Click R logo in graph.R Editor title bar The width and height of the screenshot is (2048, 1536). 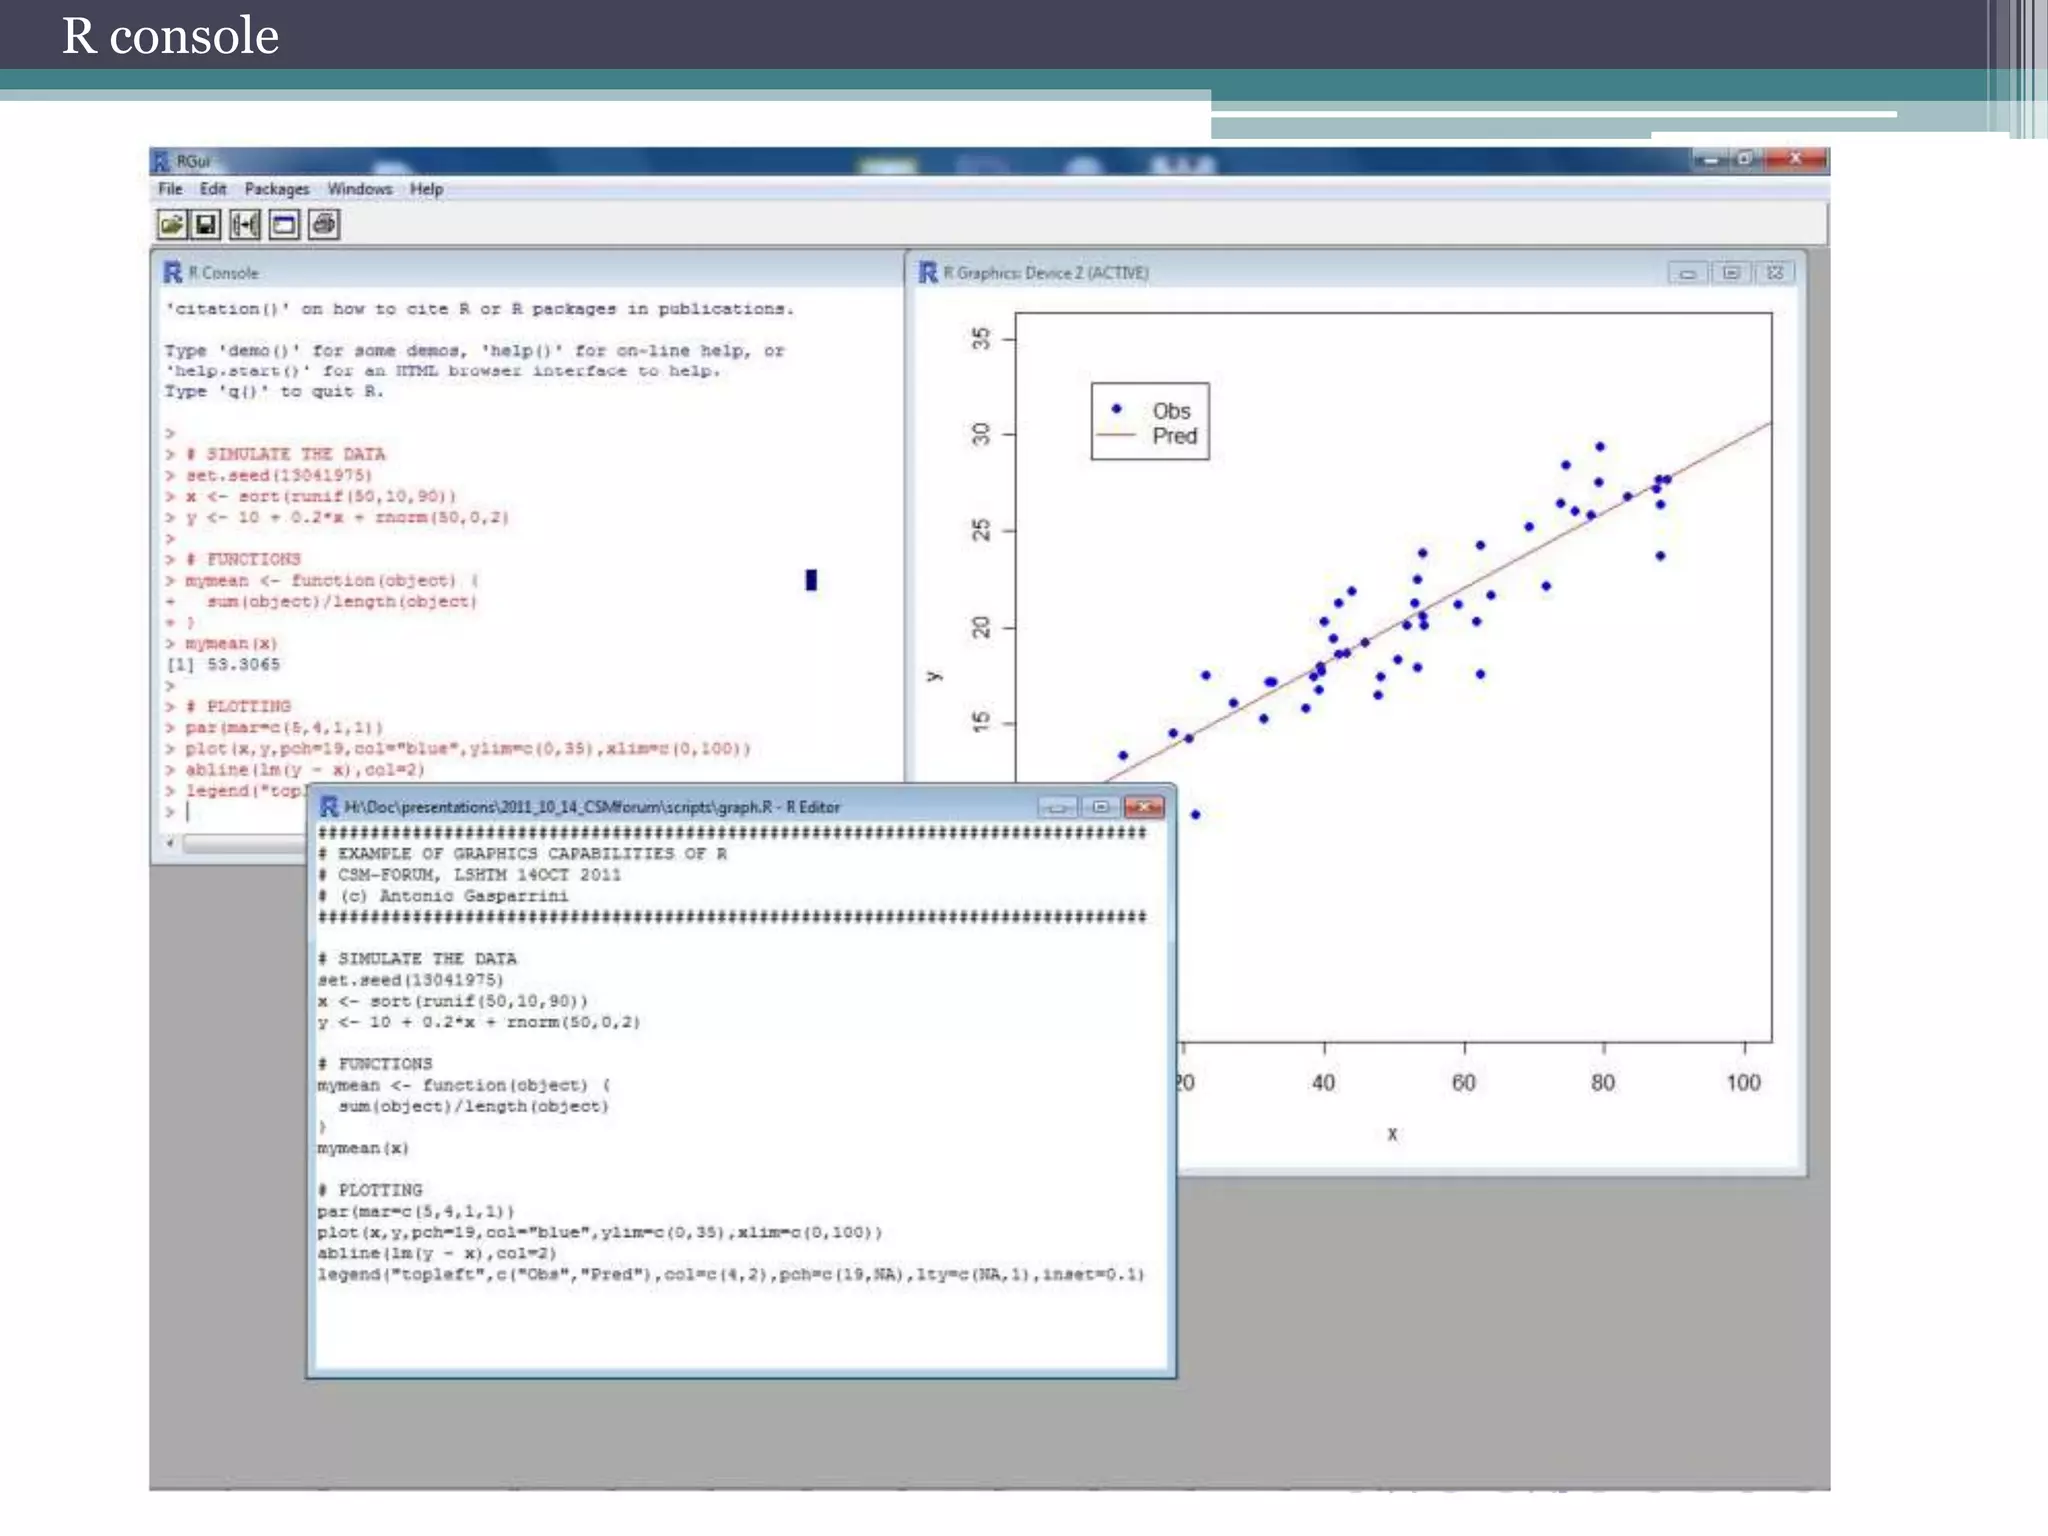[328, 807]
